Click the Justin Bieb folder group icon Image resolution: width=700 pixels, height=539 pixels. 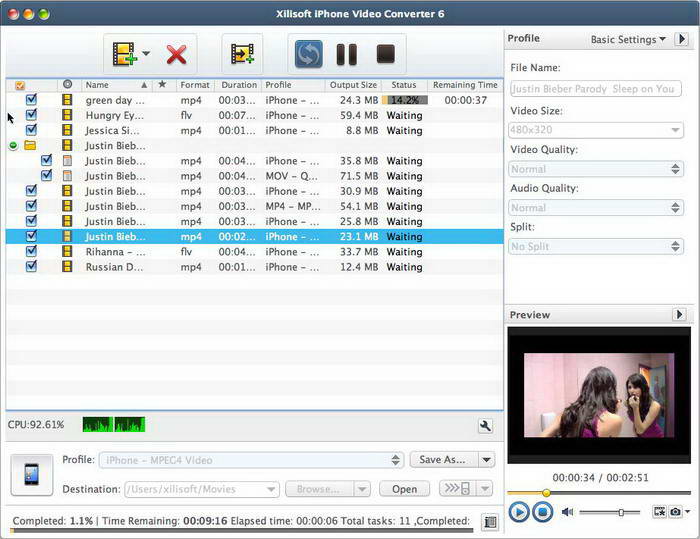[30, 146]
